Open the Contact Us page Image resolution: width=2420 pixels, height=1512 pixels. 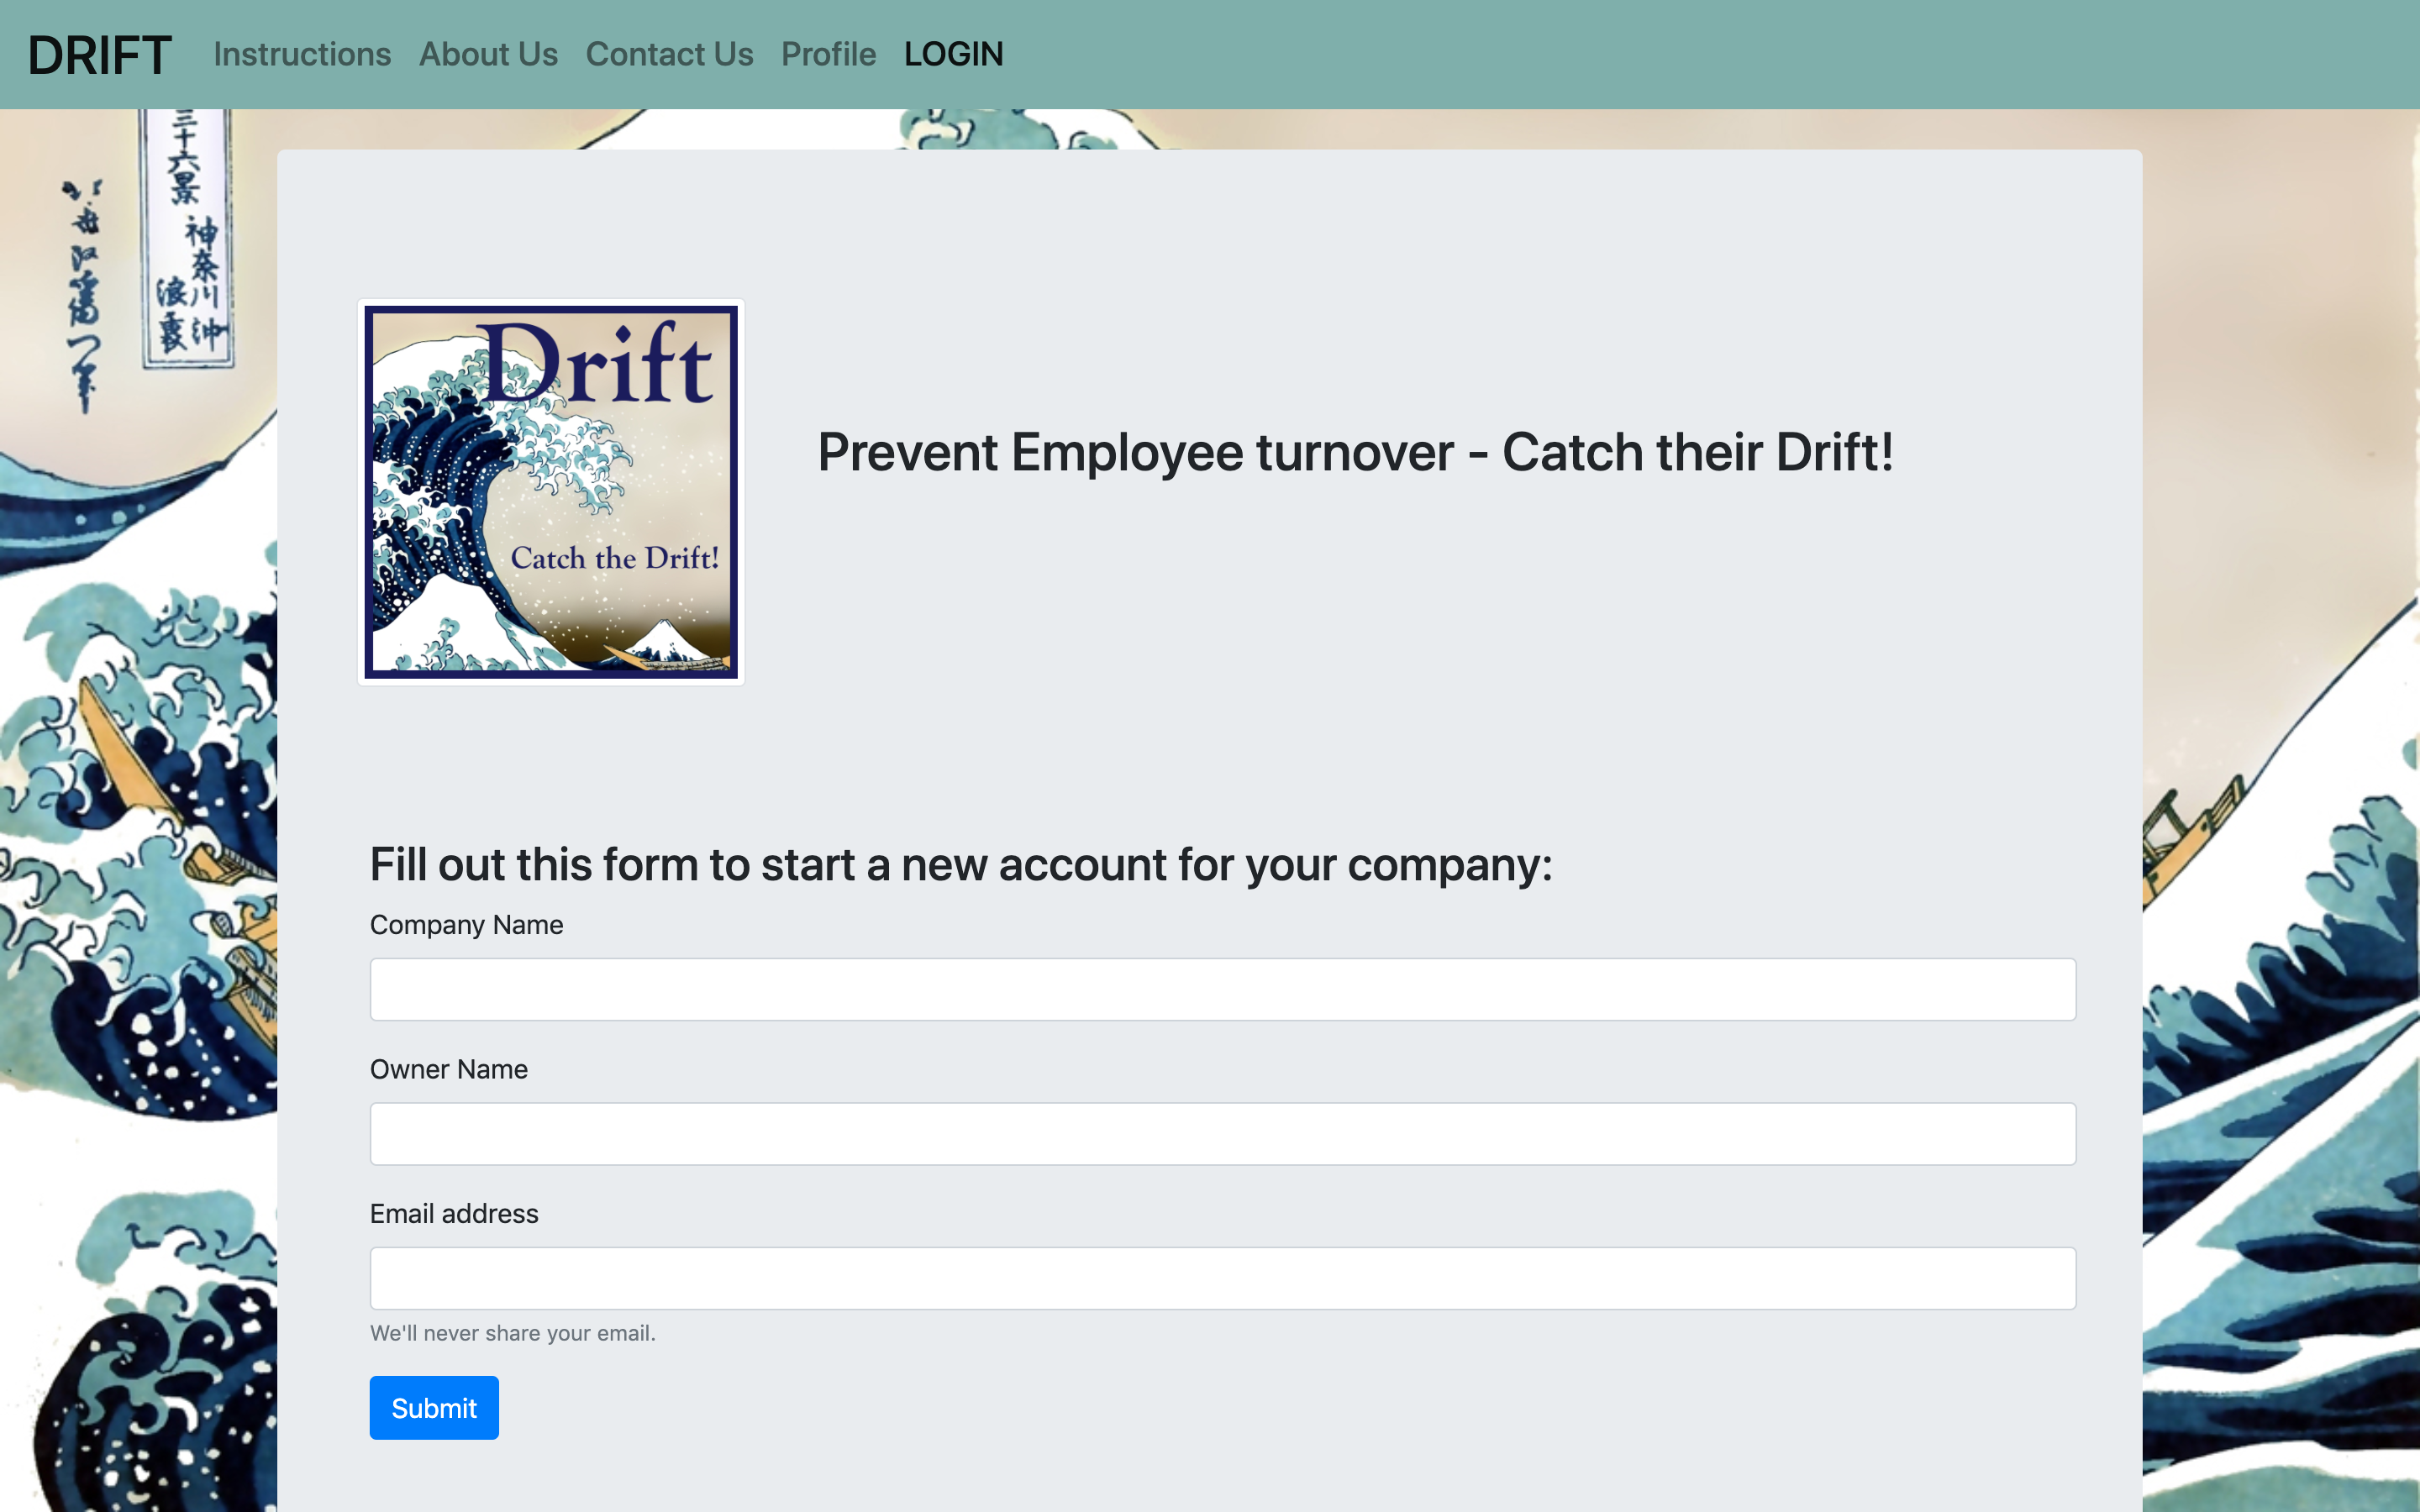point(669,54)
